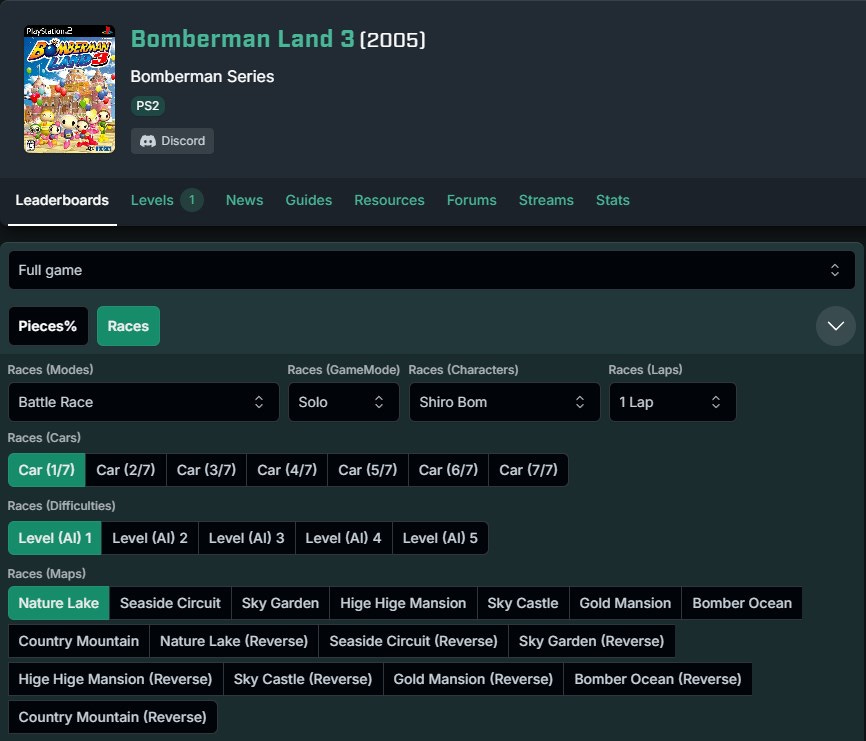Viewport: 866px width, 741px height.
Task: Select Car (2/7) option
Action: click(x=126, y=470)
